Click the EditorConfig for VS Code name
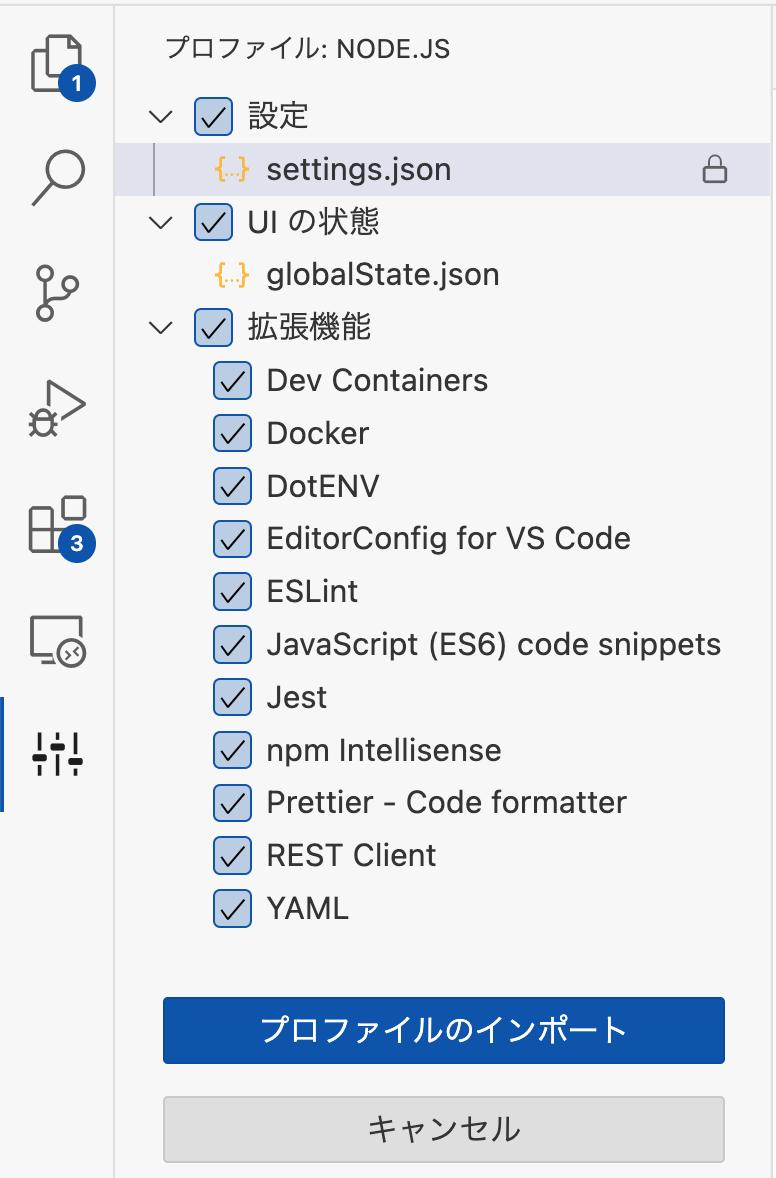Screen dimensions: 776x1178 448,539
